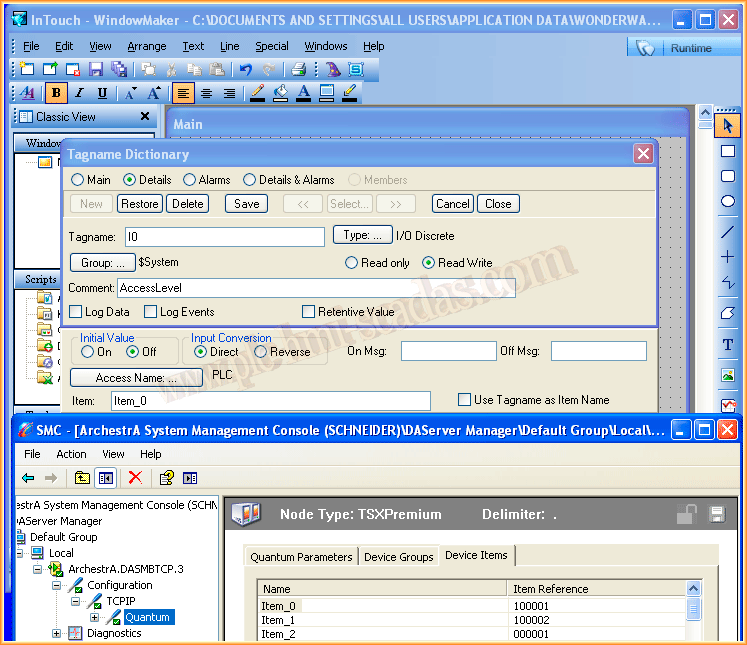The width and height of the screenshot is (747, 645).
Task: Click the Undo arrow in toolbar
Action: (x=245, y=69)
